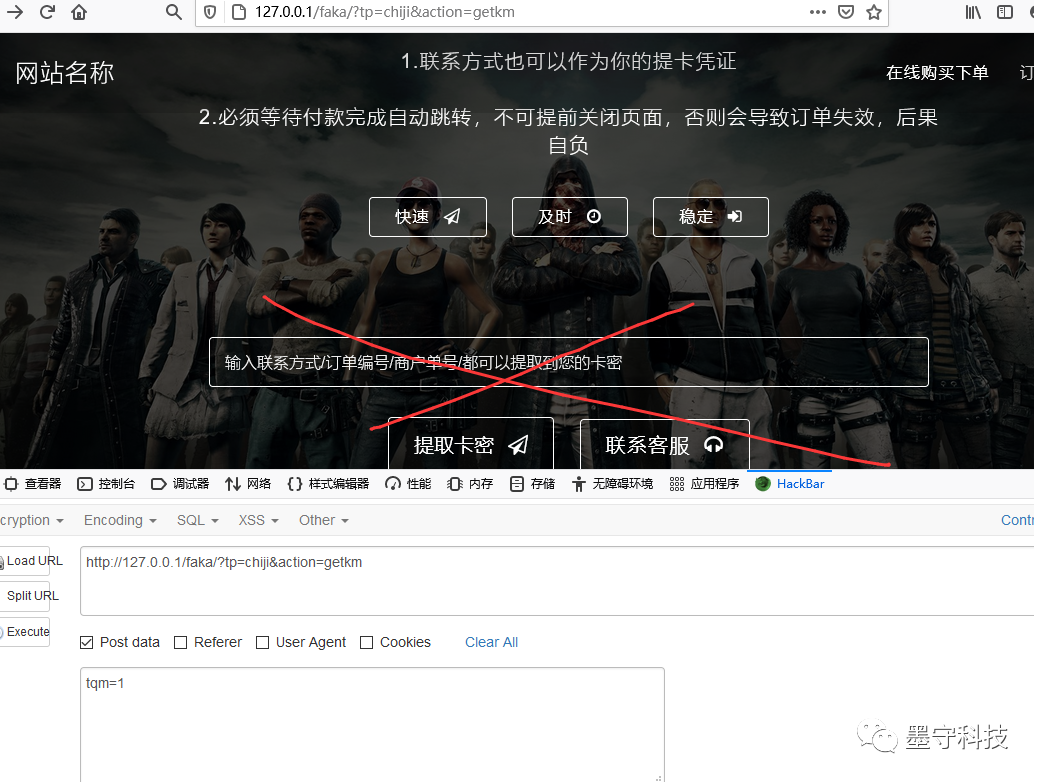This screenshot has width=1042, height=783.
Task: Click the 及时 button
Action: (570, 217)
